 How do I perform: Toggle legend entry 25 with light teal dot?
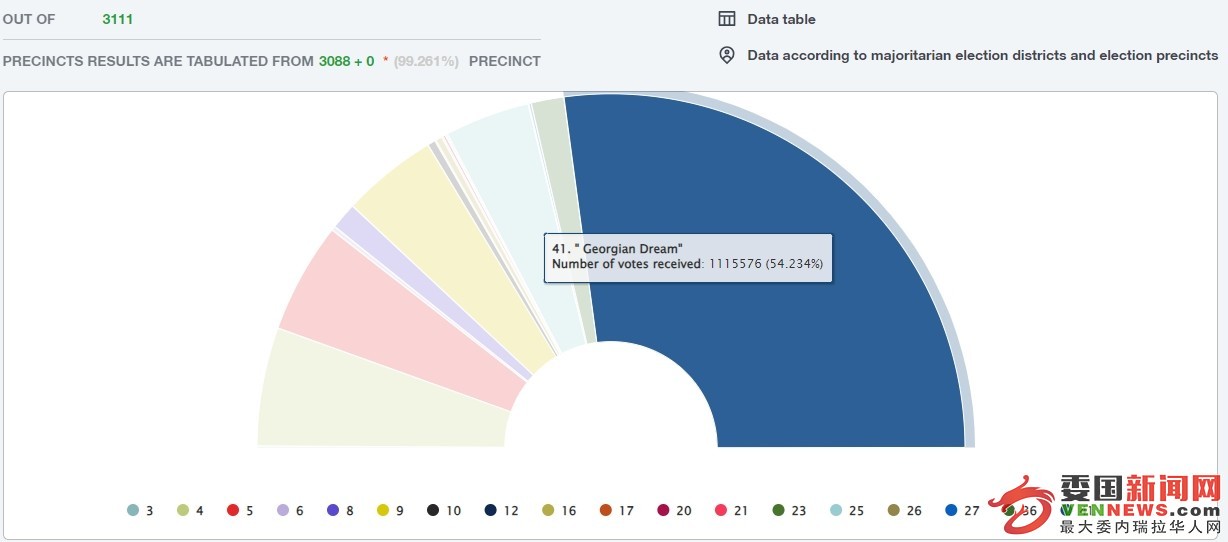point(846,510)
